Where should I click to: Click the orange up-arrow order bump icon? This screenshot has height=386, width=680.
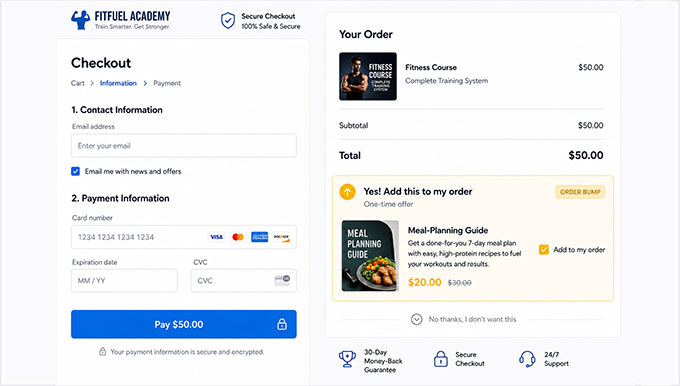(x=347, y=192)
